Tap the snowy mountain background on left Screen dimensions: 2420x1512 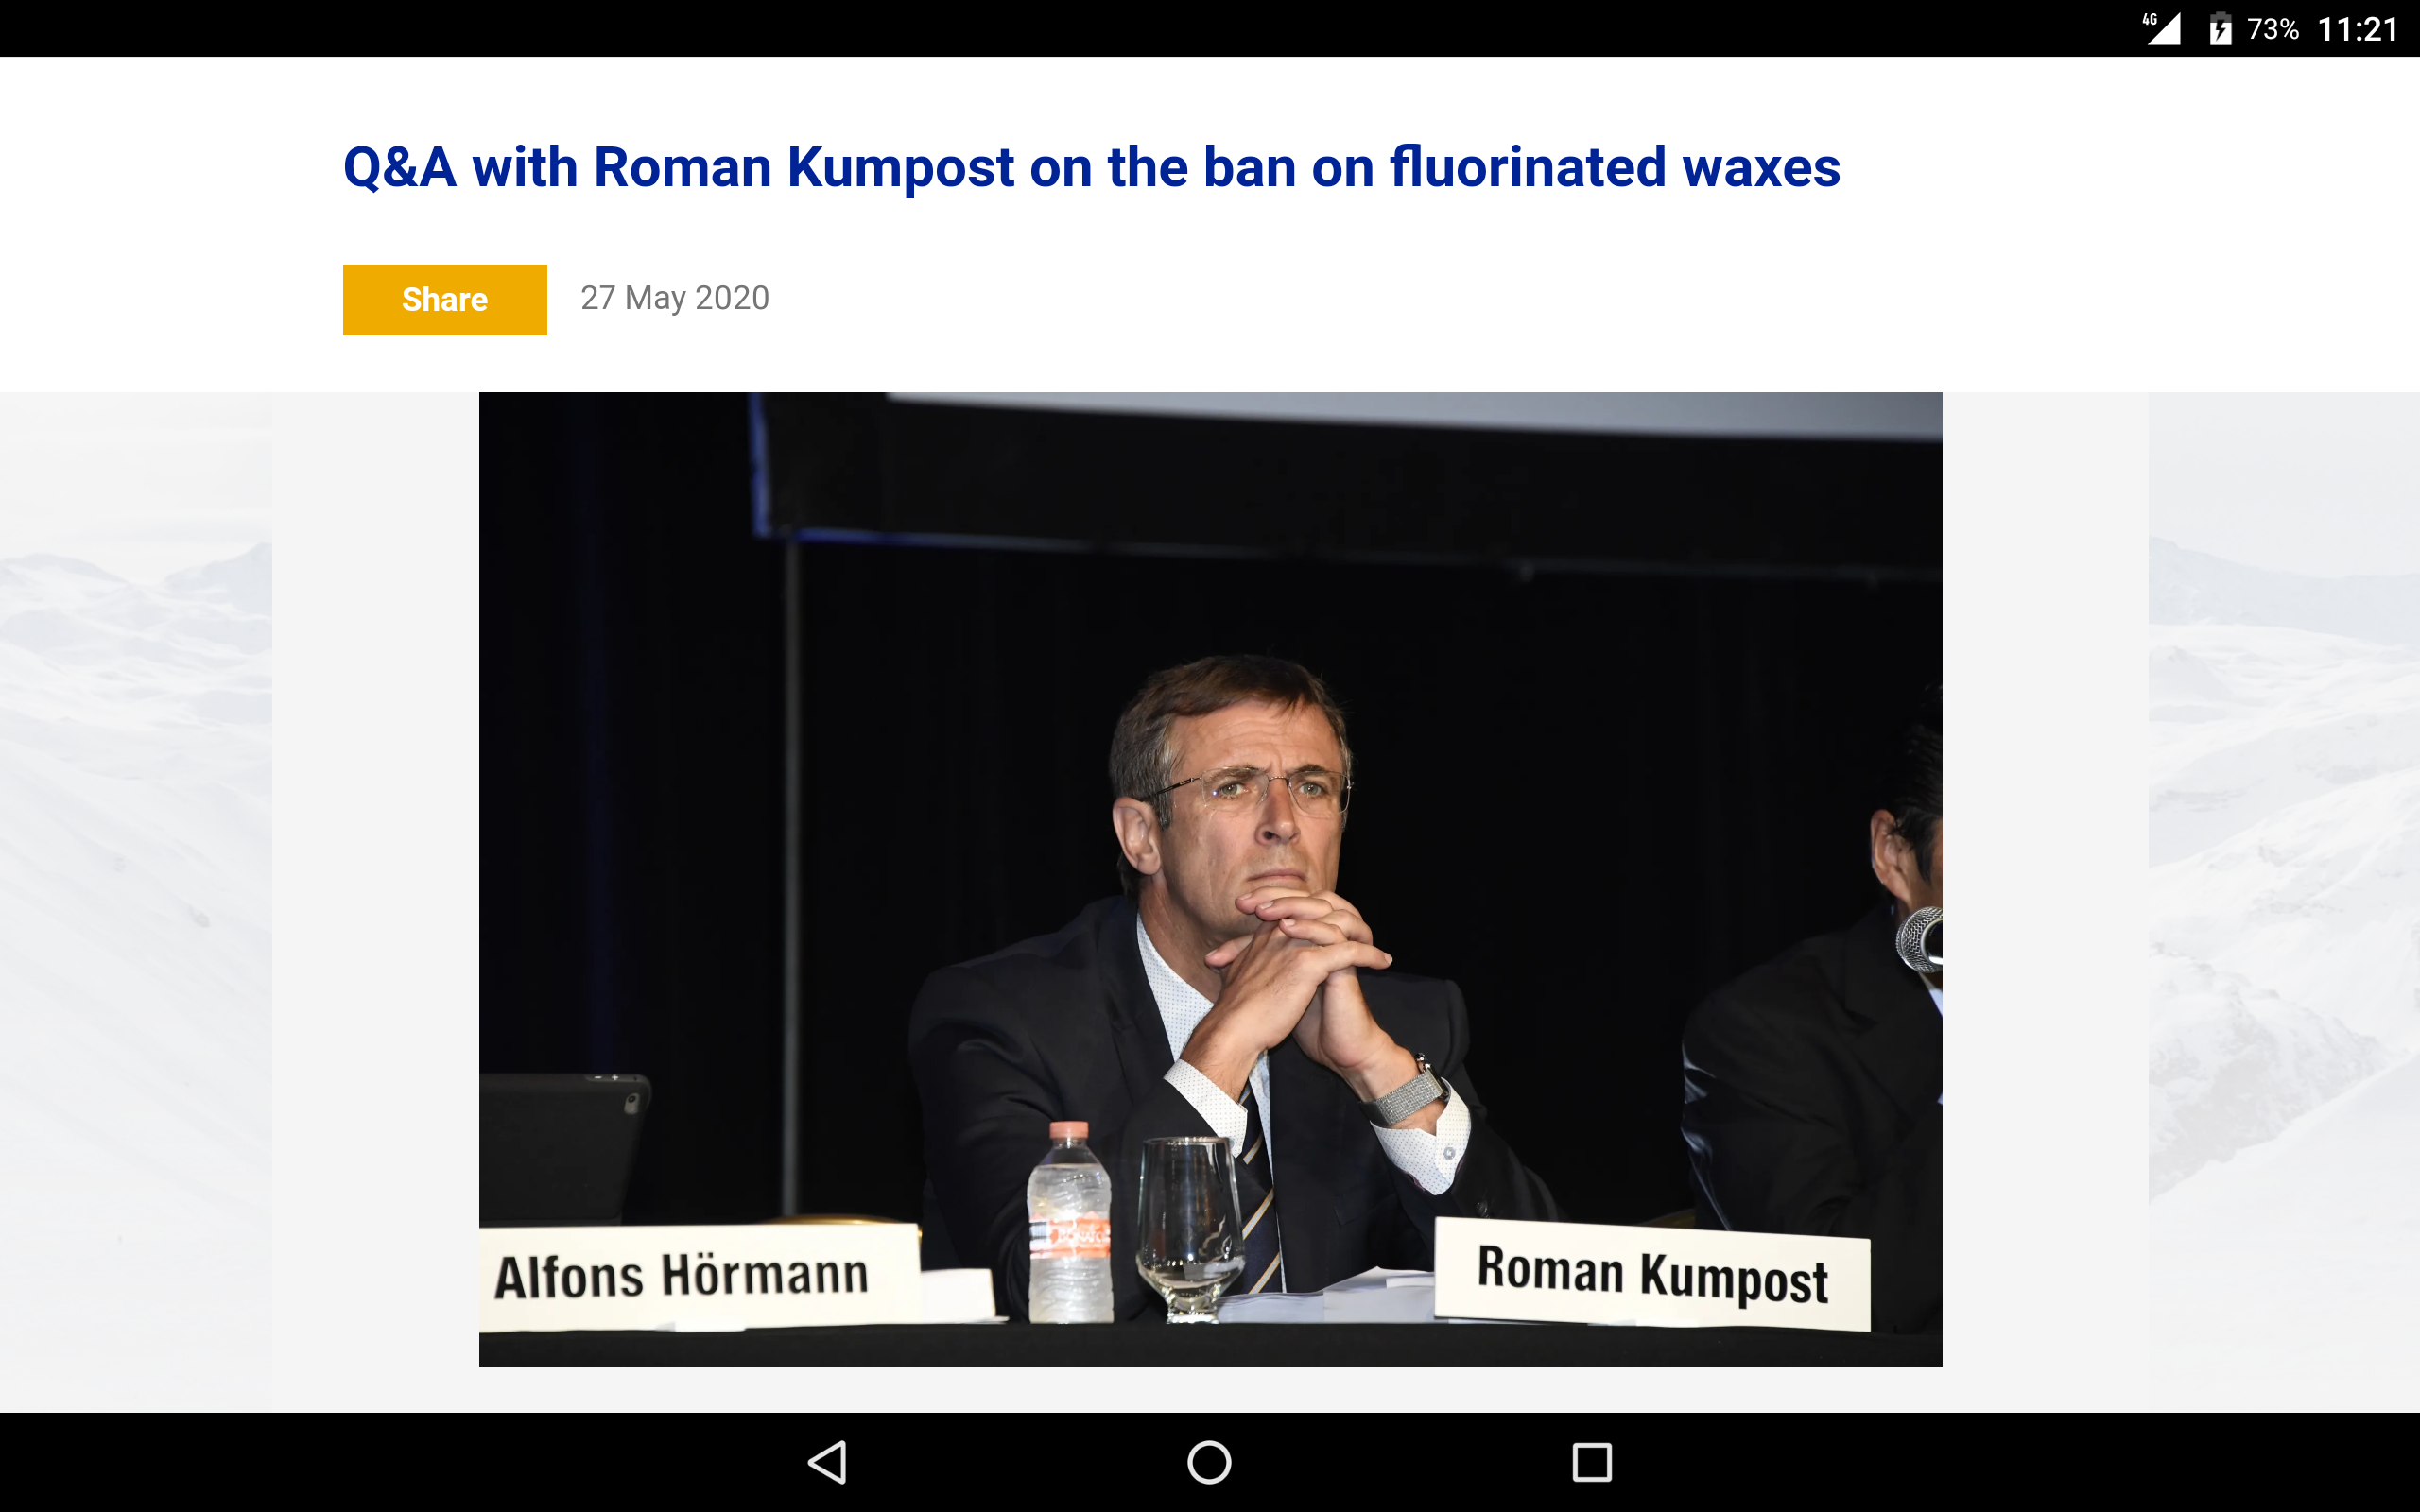coord(136,900)
